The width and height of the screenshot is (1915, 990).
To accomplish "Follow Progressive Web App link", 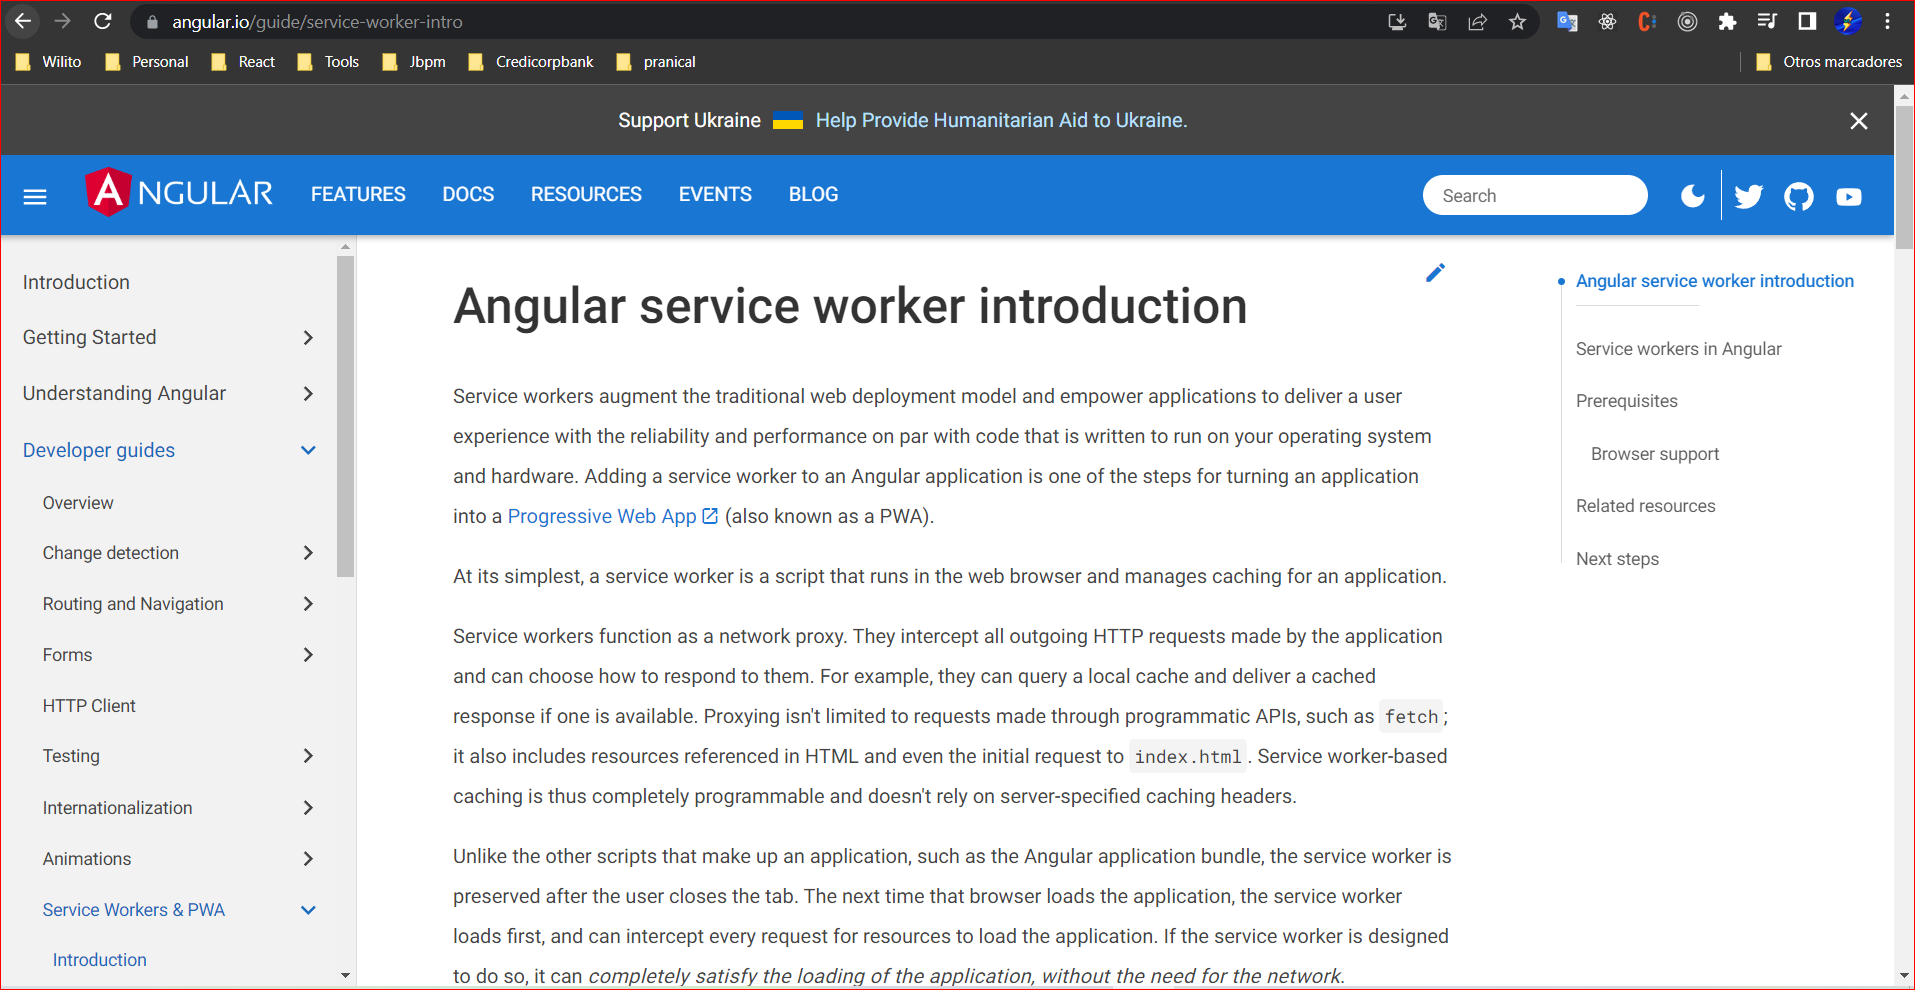I will pos(612,516).
